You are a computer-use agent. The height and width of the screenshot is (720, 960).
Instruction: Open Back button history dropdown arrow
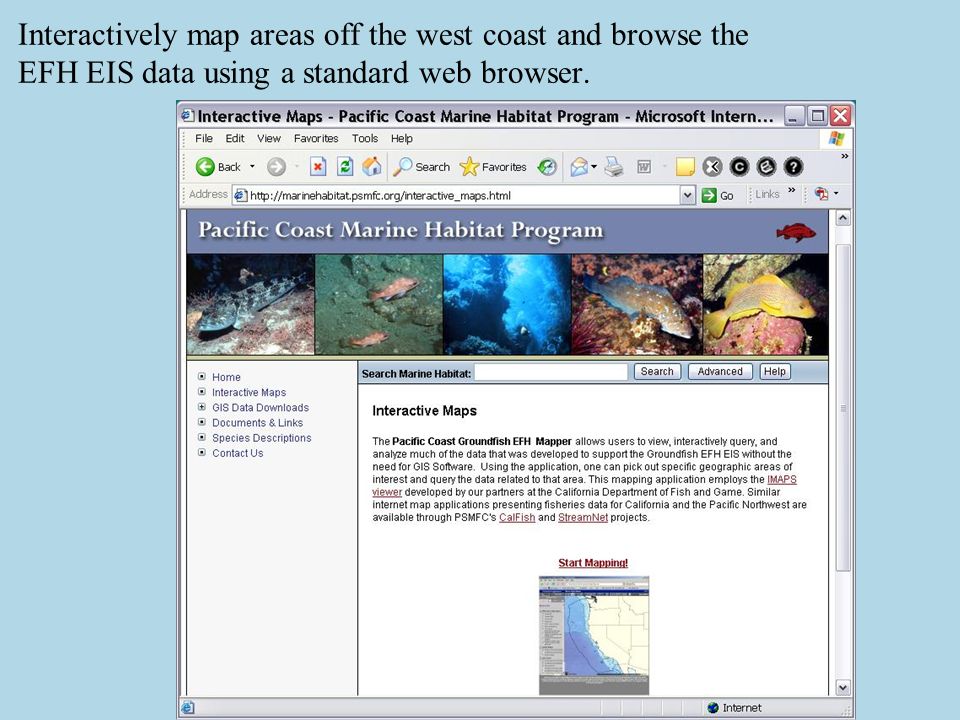tap(252, 167)
